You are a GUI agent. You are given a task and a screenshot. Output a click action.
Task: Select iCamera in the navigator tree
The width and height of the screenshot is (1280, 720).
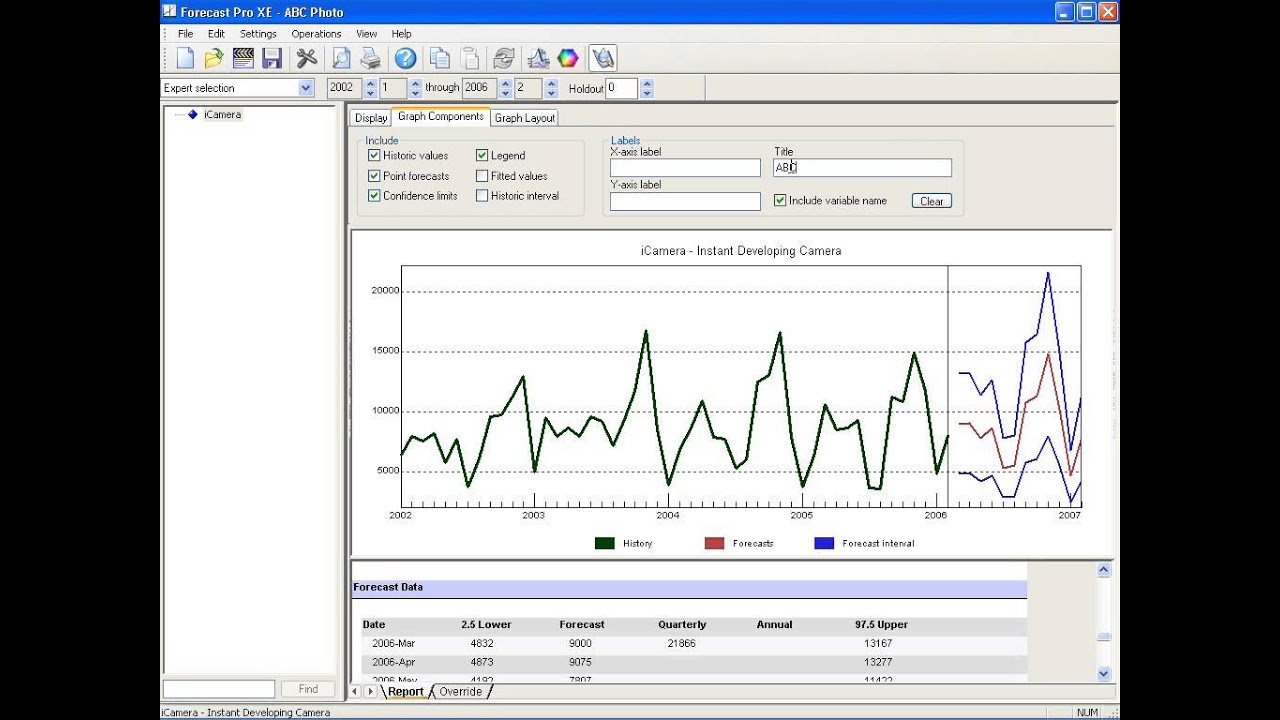(x=222, y=115)
